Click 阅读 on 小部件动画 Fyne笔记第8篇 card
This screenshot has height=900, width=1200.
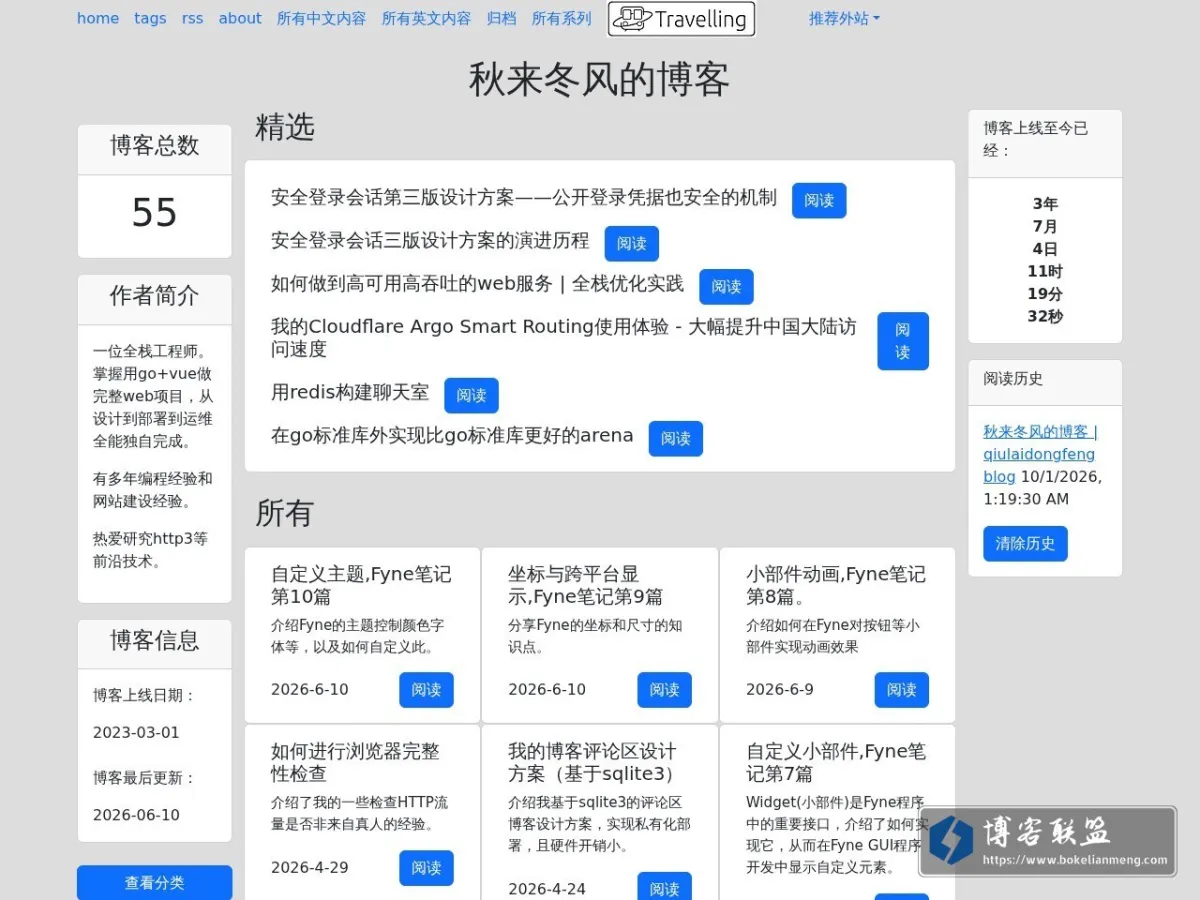(902, 690)
